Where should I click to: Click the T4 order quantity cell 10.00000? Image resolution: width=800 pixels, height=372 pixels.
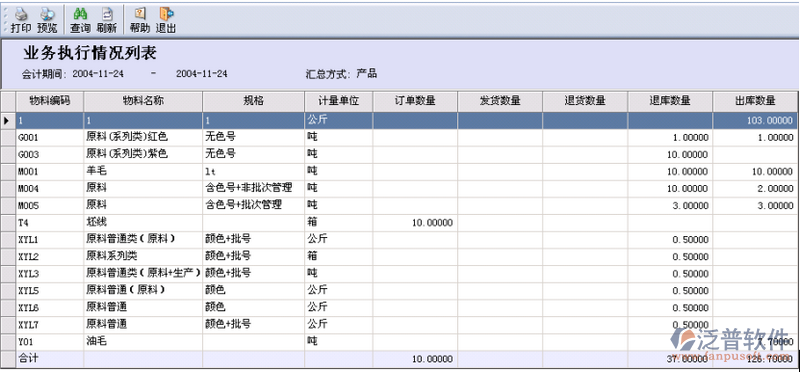(x=415, y=223)
